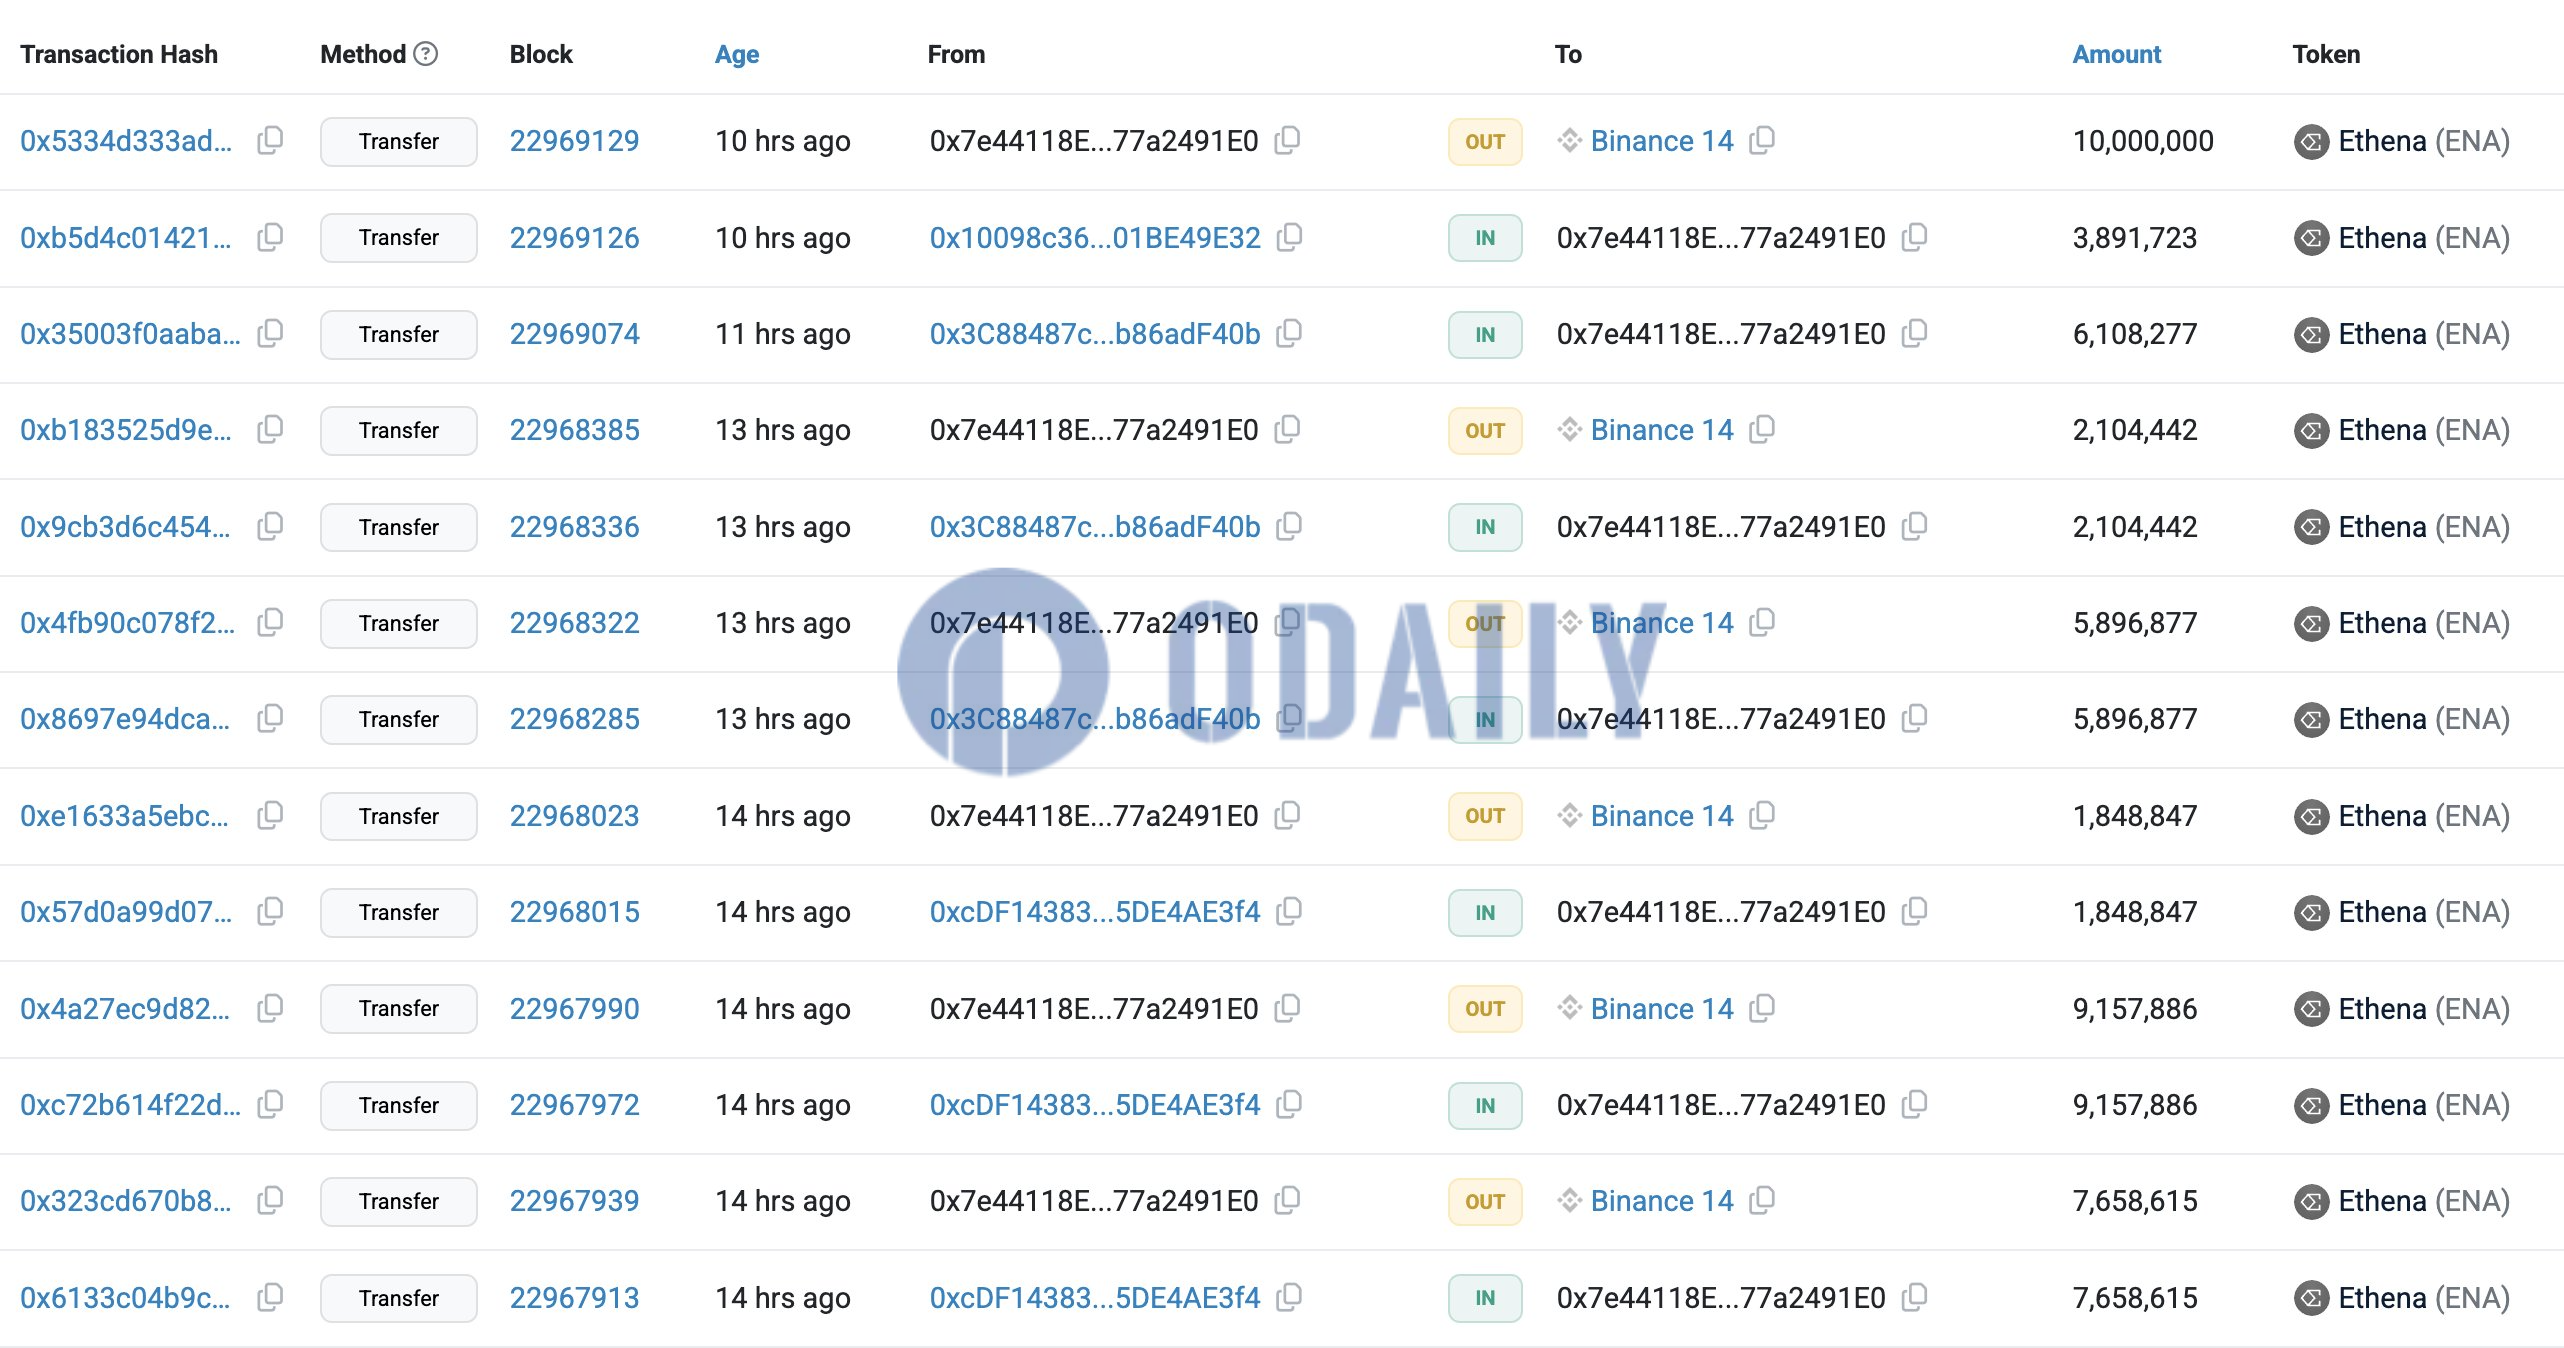This screenshot has width=2564, height=1348.
Task: Open block 22969074
Action: [x=574, y=334]
